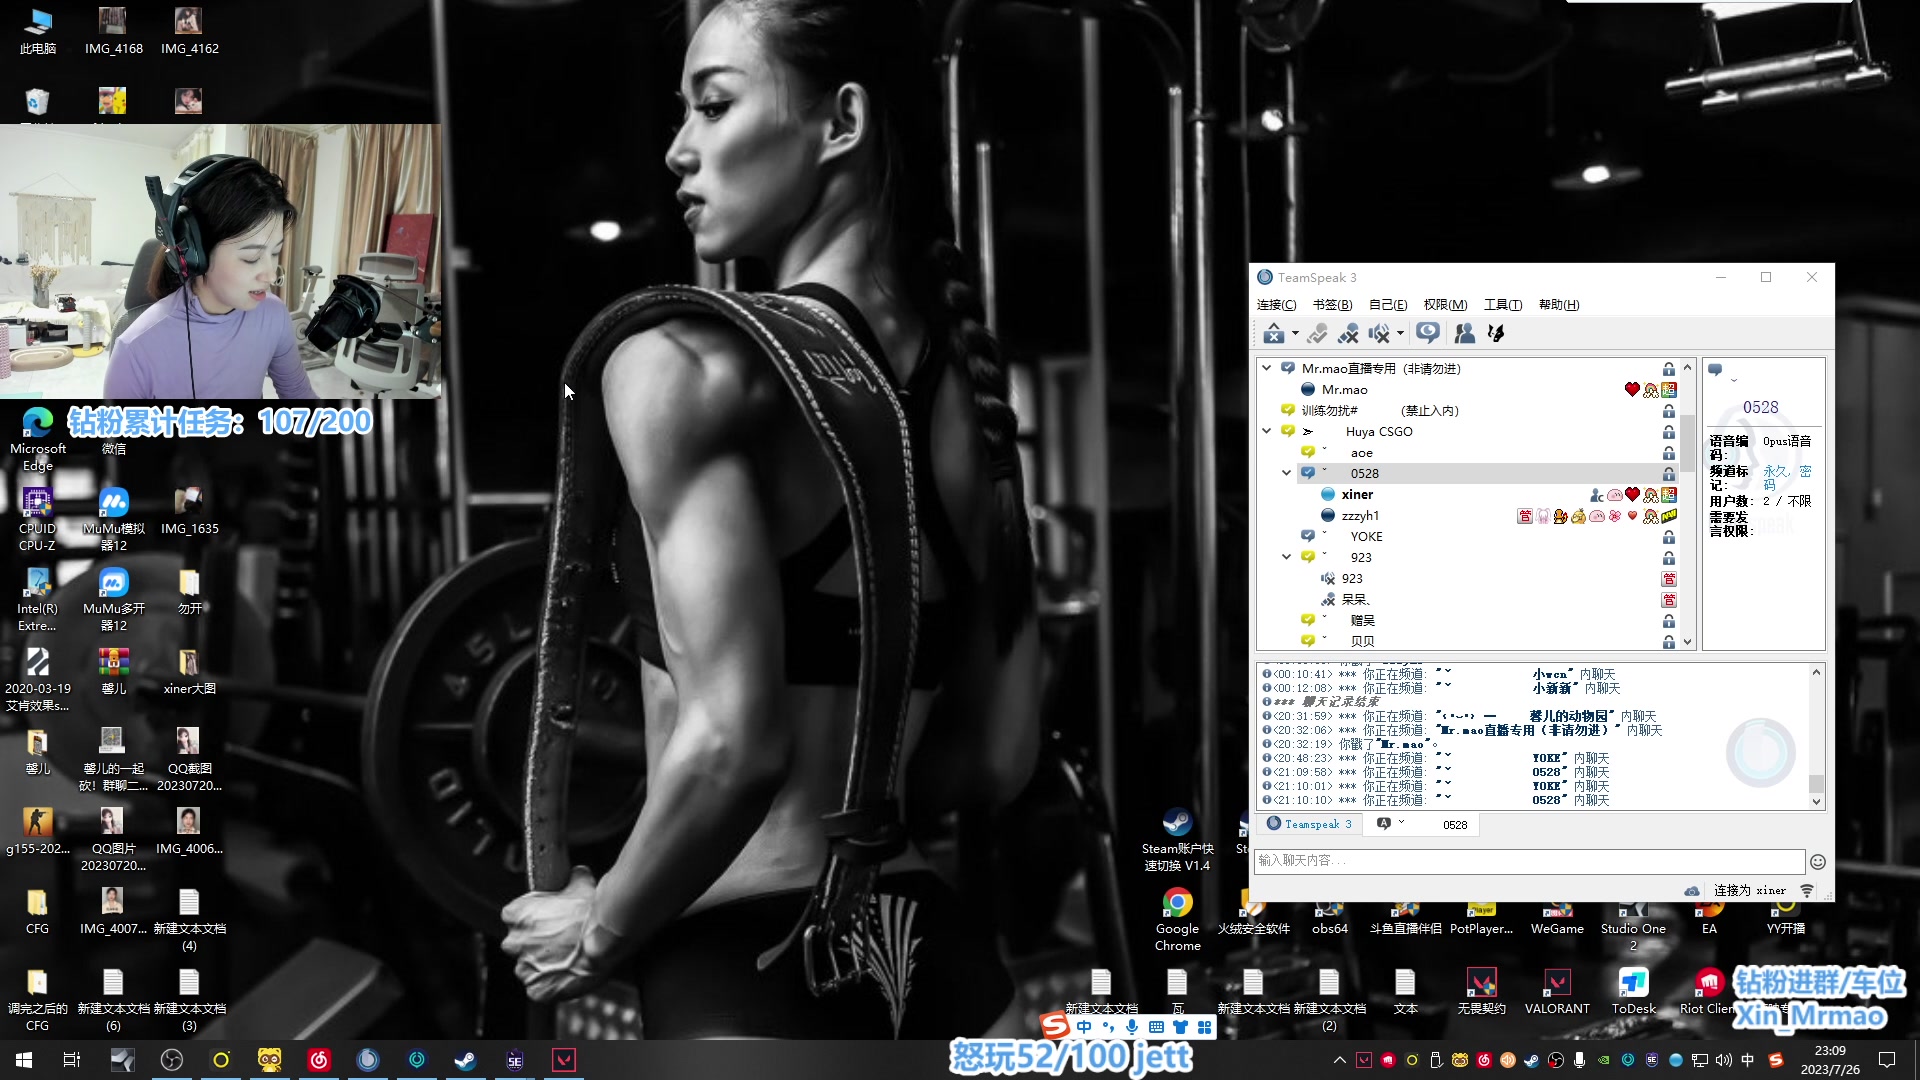Click the fox-shaped toolbar icon

pos(1496,333)
